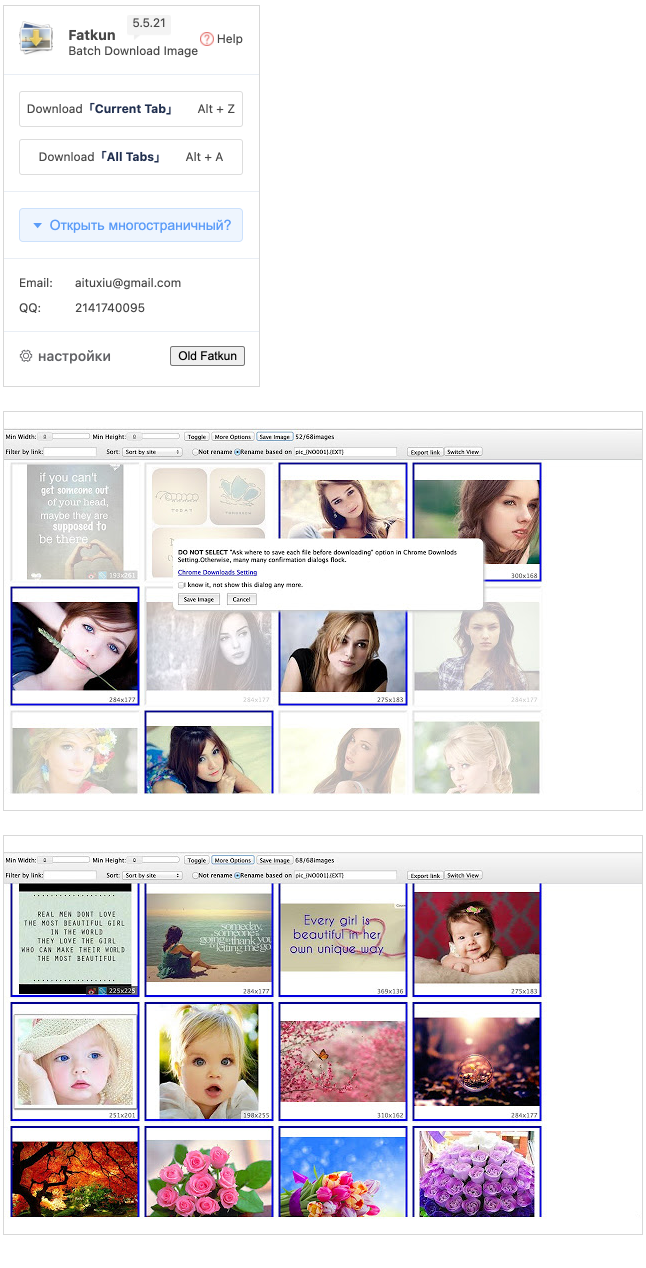Click the QQ number 2141740095
Image resolution: width=646 pixels, height=1268 pixels.
pyautogui.click(x=110, y=308)
